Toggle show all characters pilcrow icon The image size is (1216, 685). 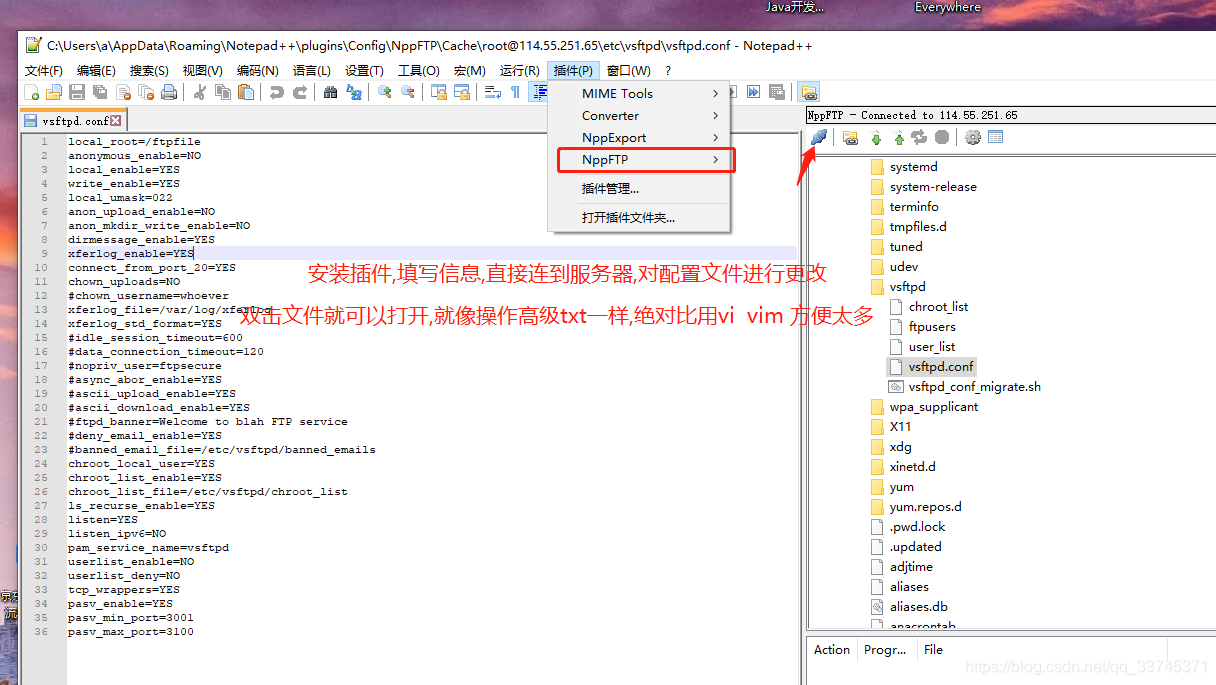coord(515,92)
